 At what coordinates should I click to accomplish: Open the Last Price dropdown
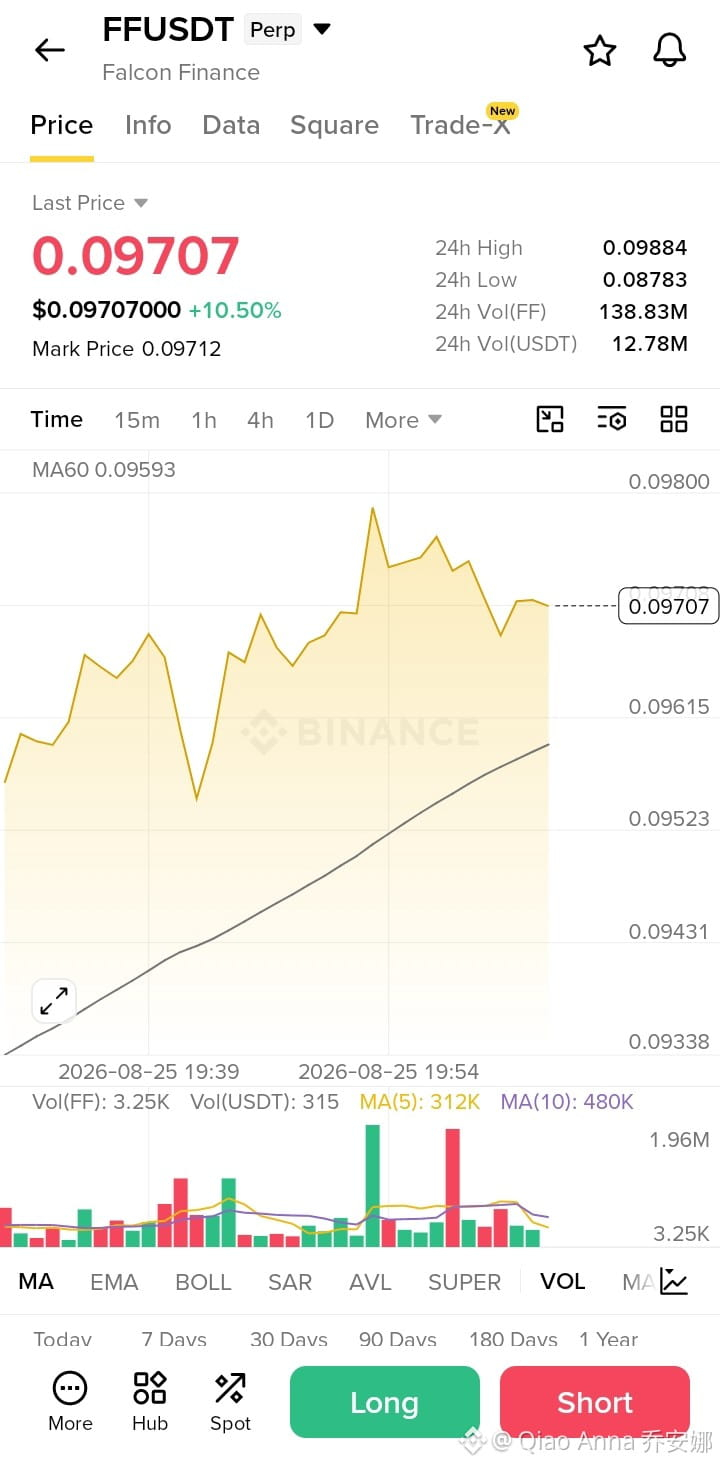pos(90,203)
